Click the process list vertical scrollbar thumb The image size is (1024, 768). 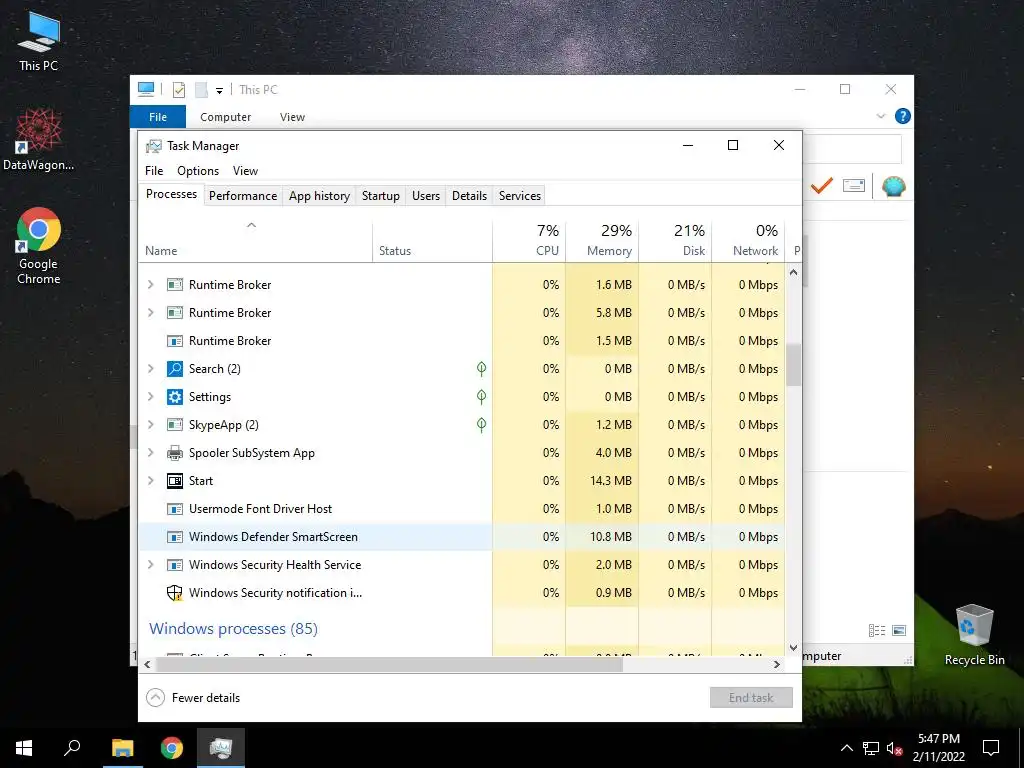tap(793, 365)
